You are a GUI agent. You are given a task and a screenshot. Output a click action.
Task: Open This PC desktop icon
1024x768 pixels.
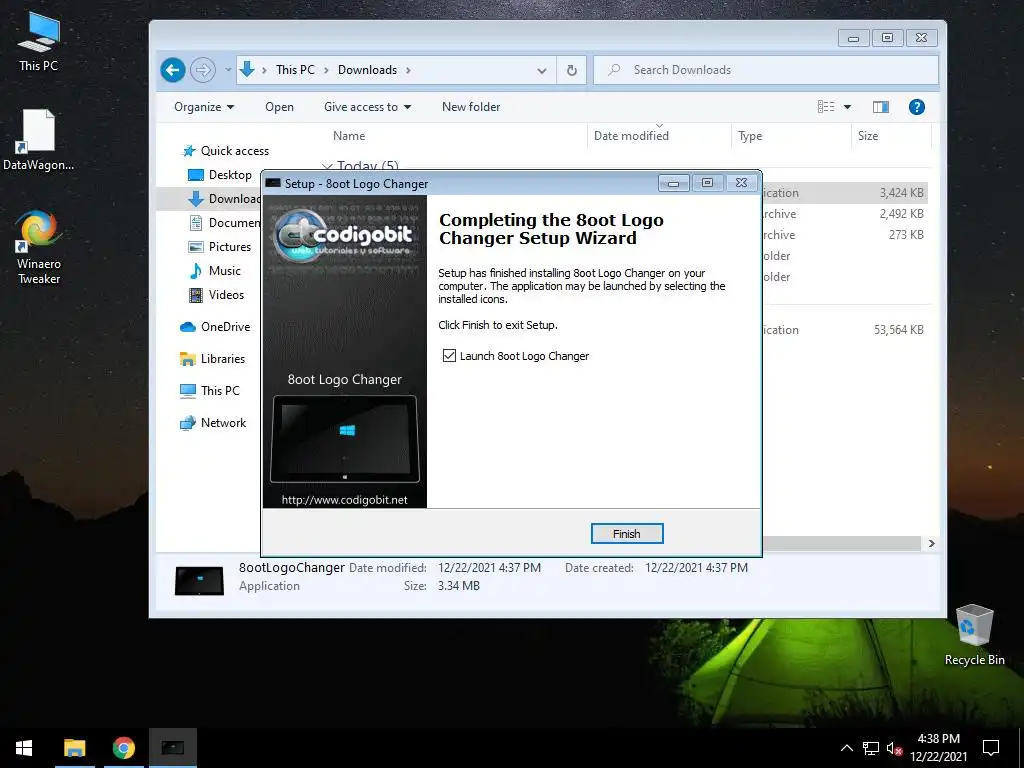click(39, 41)
